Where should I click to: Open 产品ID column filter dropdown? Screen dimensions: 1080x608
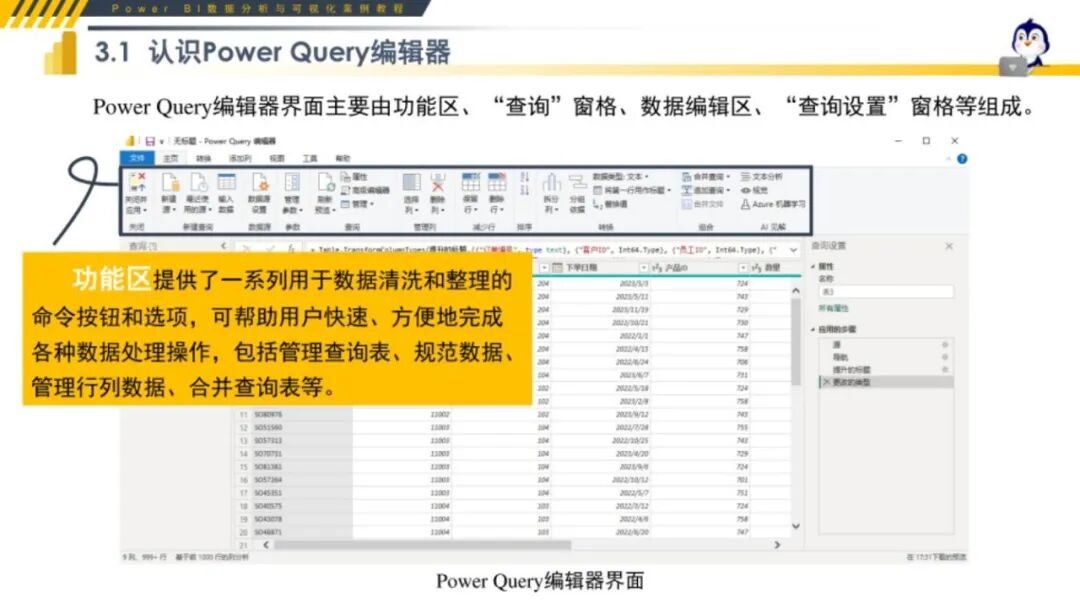[x=742, y=268]
